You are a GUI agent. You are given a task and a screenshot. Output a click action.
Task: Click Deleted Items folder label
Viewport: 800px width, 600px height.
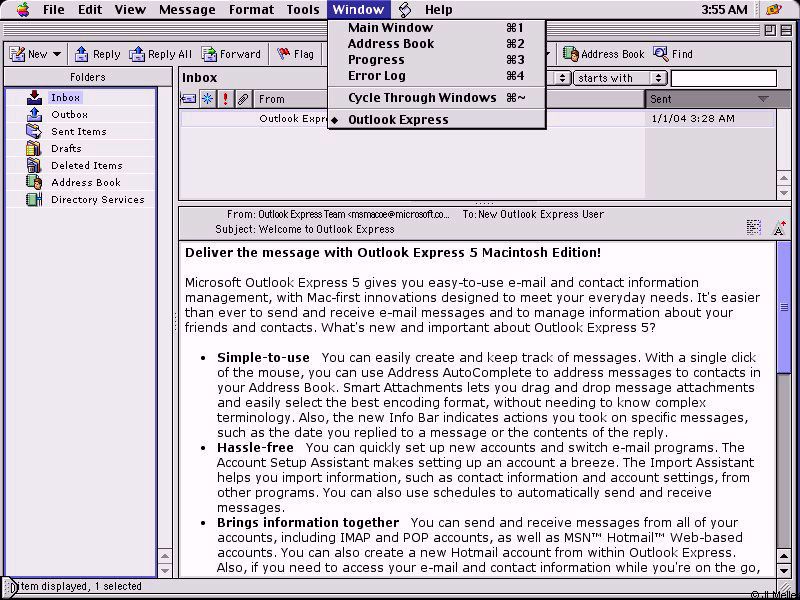(x=87, y=165)
